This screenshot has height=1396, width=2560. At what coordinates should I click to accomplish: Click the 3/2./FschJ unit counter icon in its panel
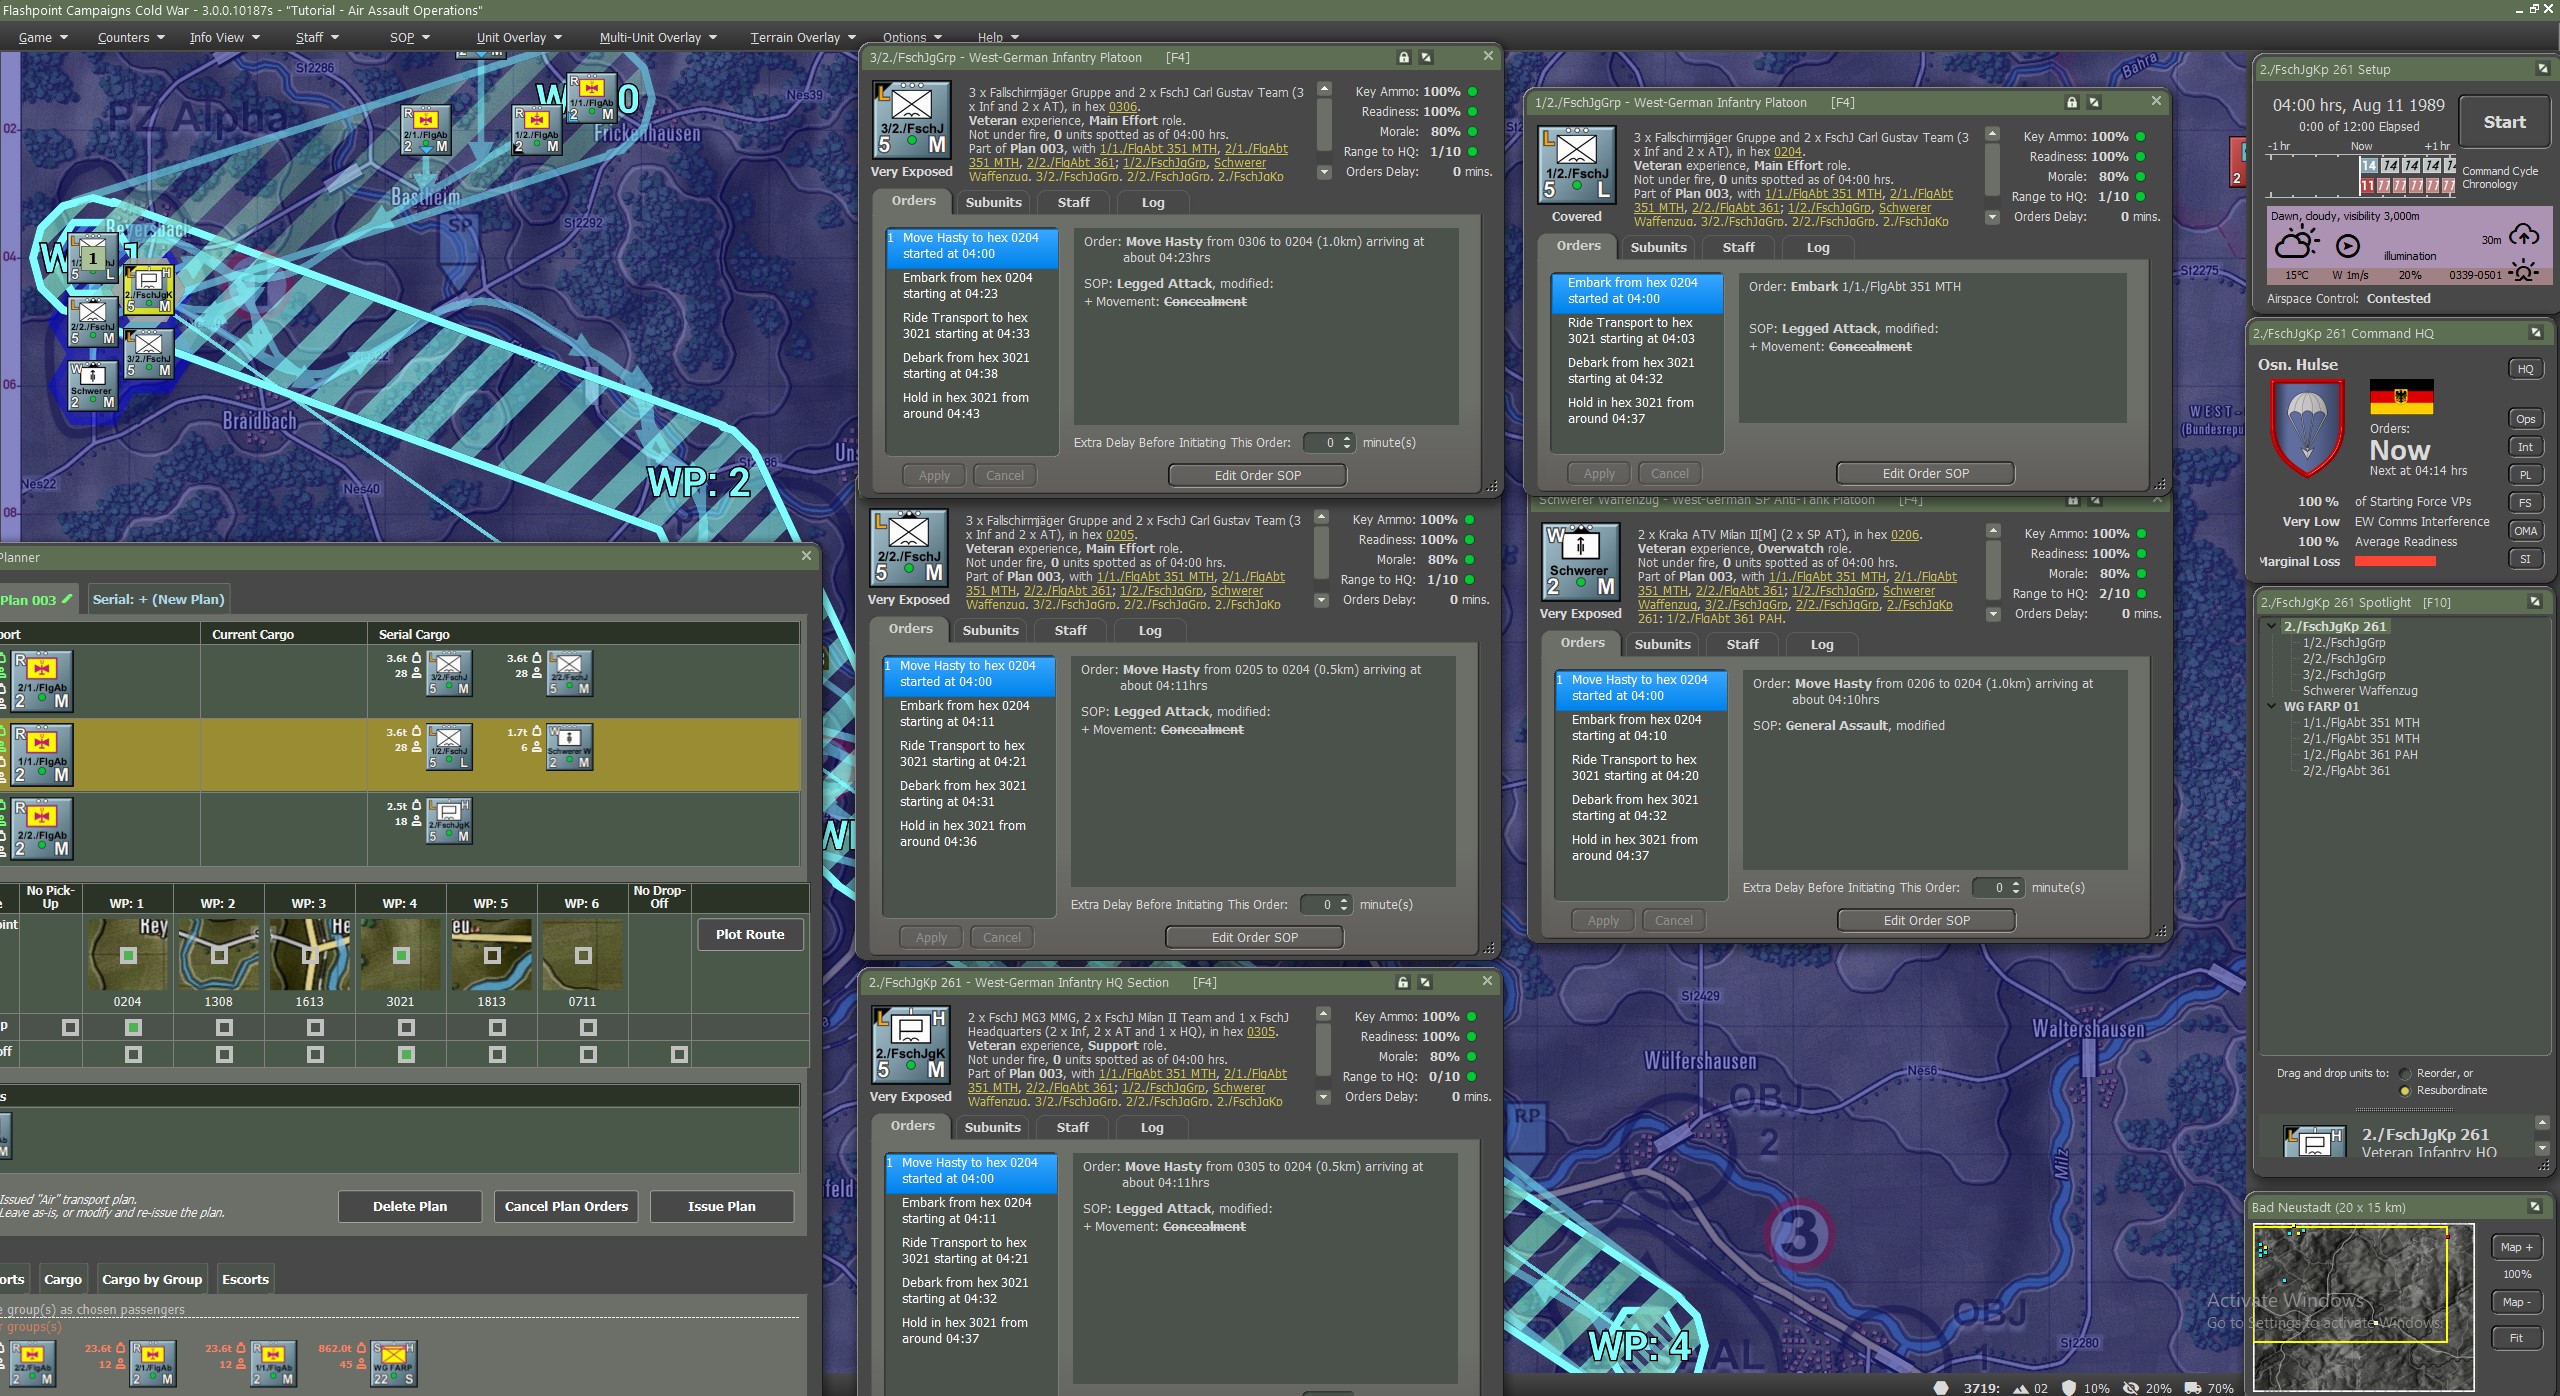[911, 121]
